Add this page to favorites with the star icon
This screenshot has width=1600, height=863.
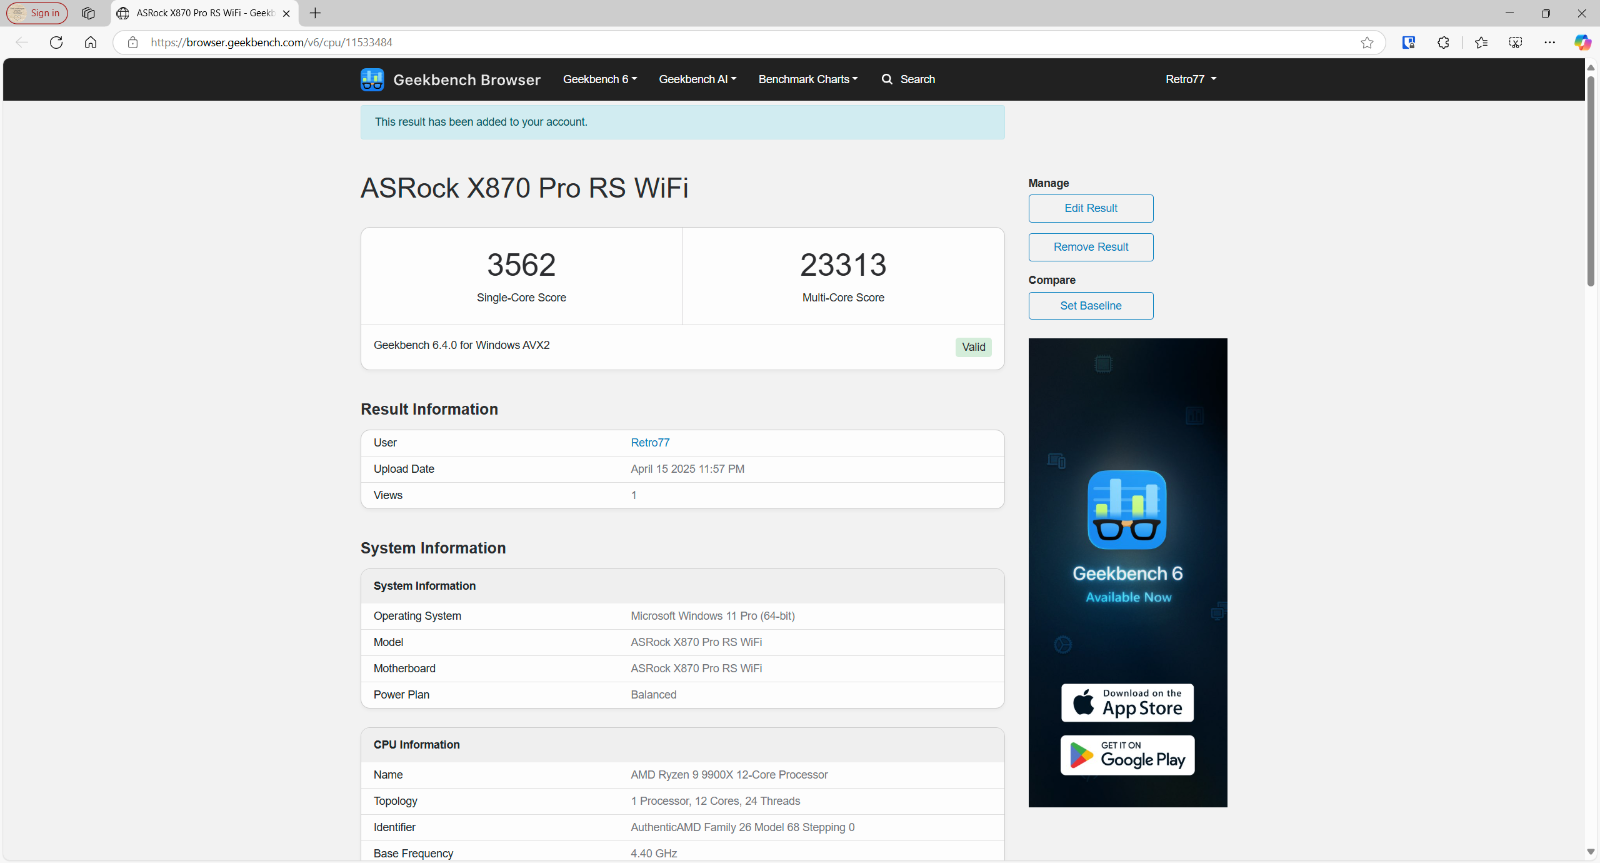(1367, 42)
